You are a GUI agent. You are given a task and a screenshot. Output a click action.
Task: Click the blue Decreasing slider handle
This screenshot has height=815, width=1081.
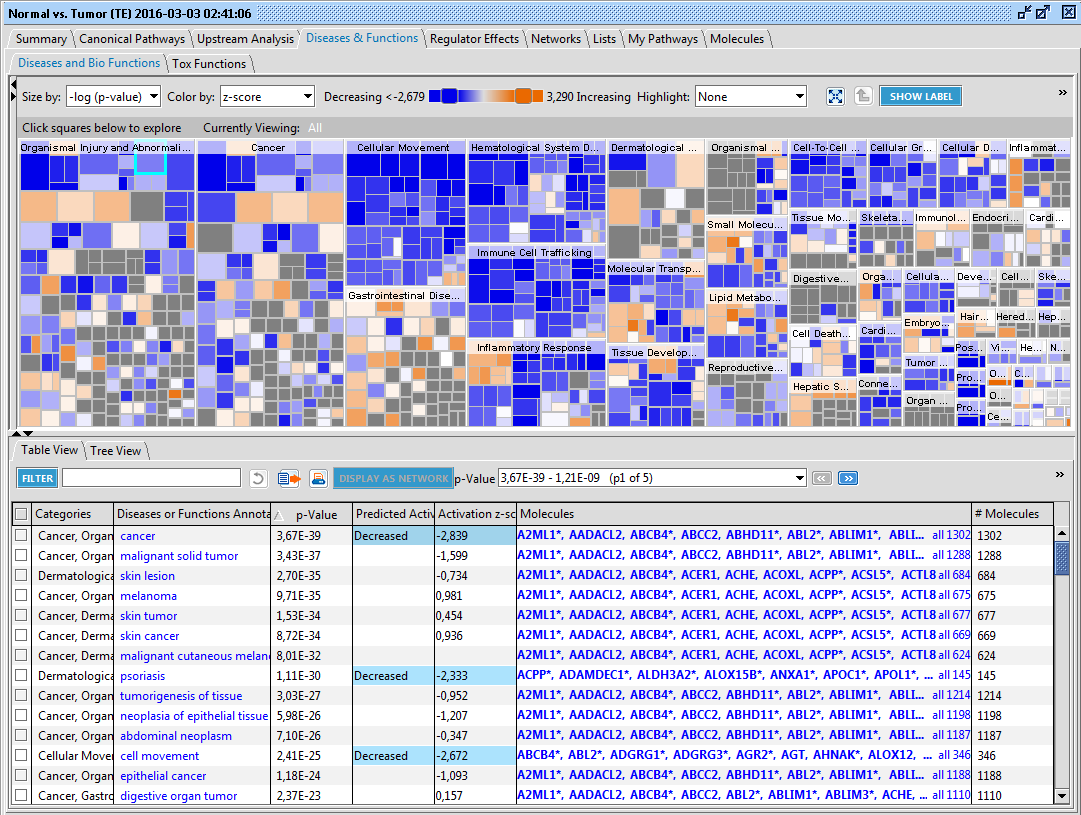coord(449,96)
